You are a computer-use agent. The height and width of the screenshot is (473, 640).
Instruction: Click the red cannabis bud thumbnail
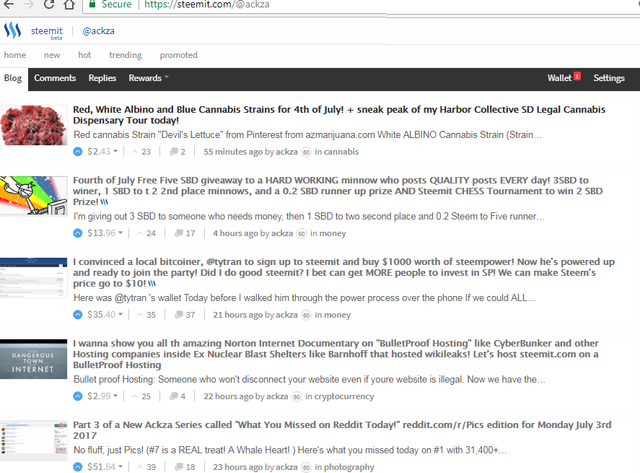click(33, 125)
